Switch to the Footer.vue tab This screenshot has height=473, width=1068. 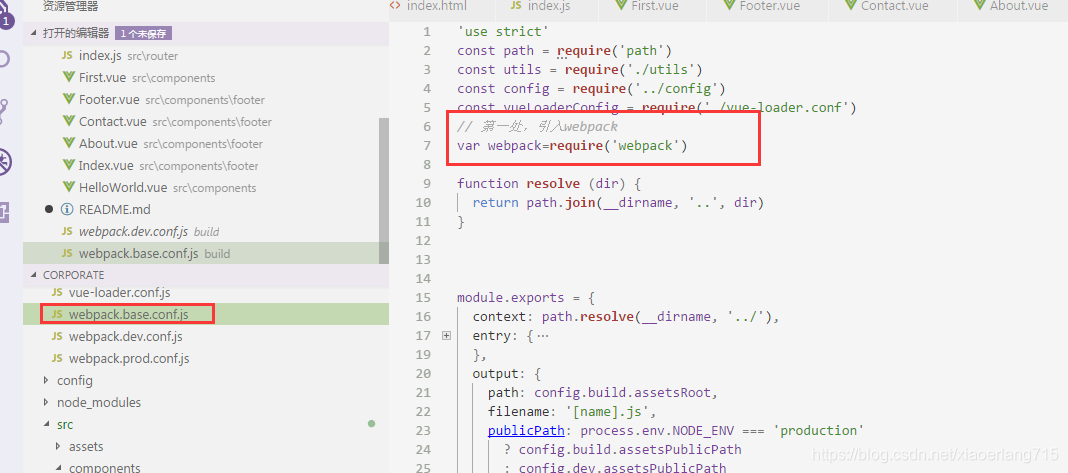click(762, 6)
